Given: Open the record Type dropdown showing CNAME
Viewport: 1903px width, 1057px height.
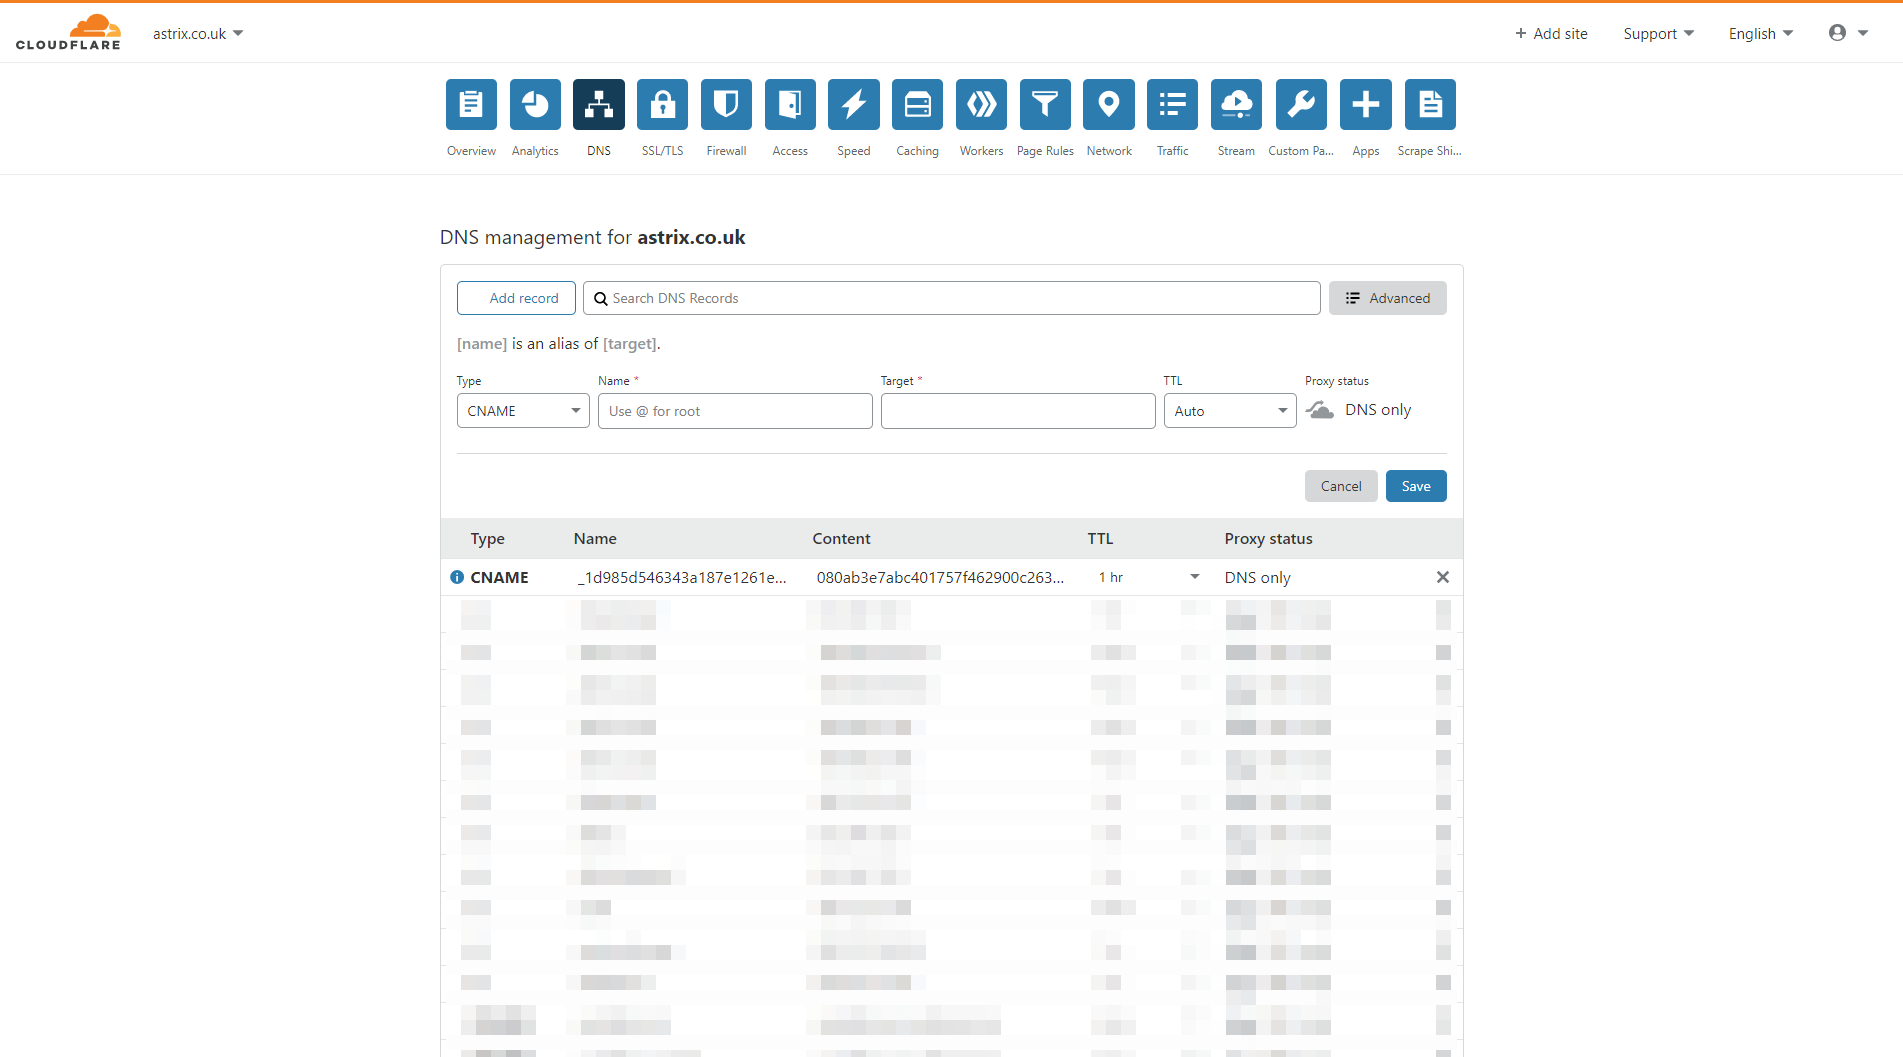Looking at the screenshot, I should click(522, 410).
